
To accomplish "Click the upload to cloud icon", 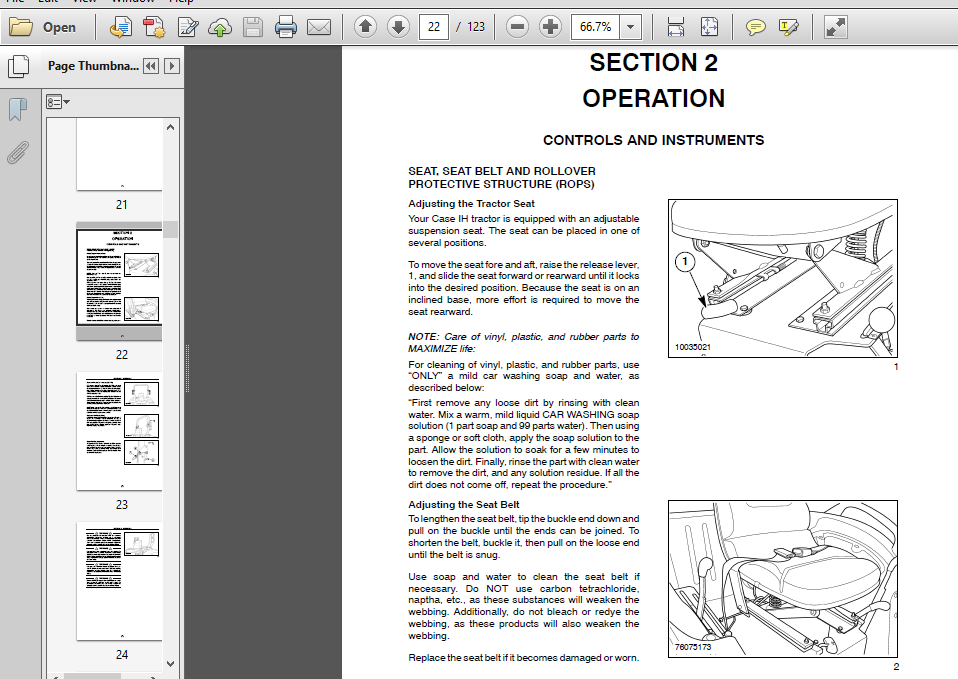I will pyautogui.click(x=220, y=27).
